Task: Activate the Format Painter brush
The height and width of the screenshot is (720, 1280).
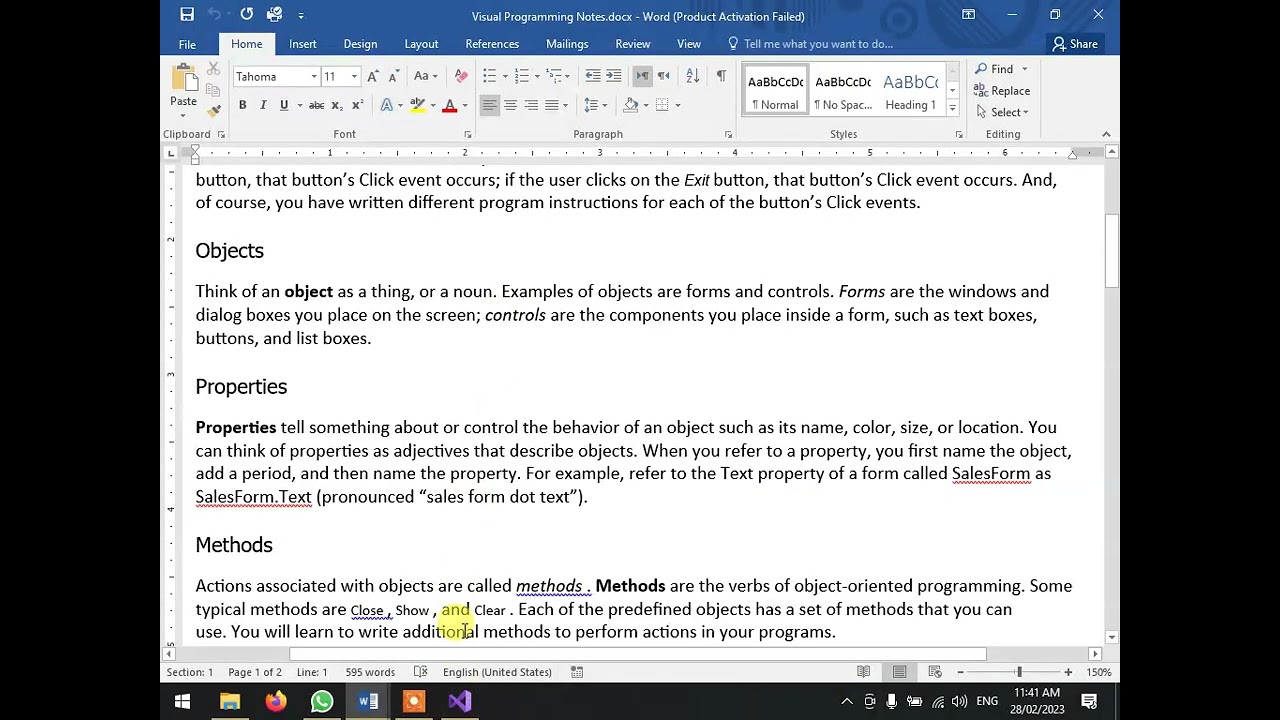Action: [x=212, y=110]
